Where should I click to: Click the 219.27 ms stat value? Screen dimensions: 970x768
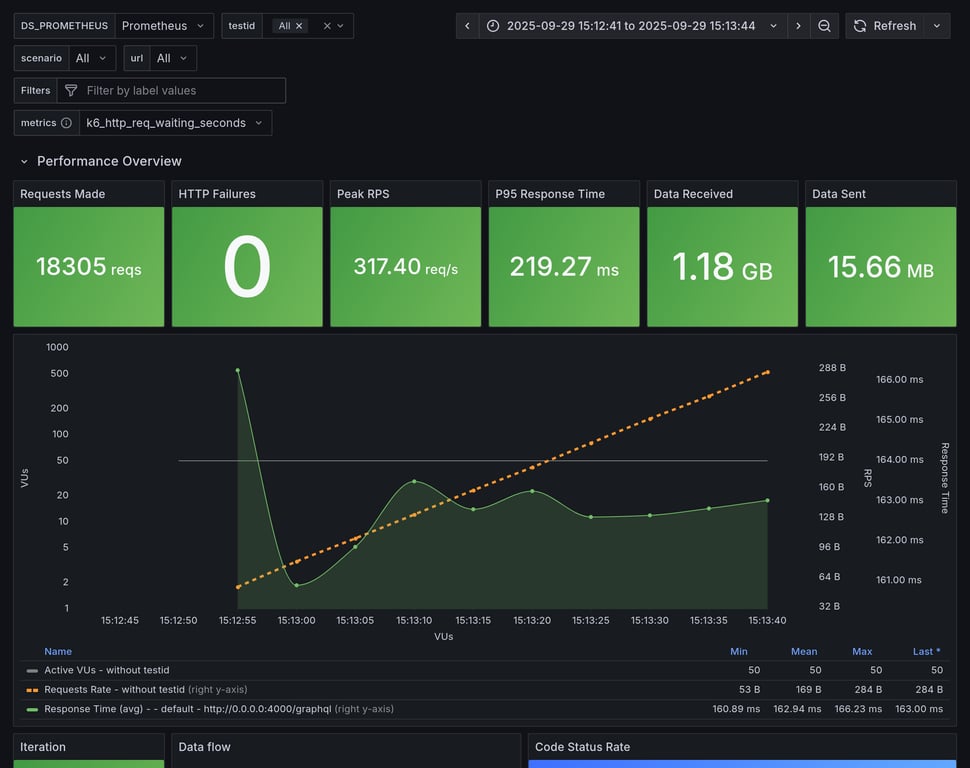point(564,267)
